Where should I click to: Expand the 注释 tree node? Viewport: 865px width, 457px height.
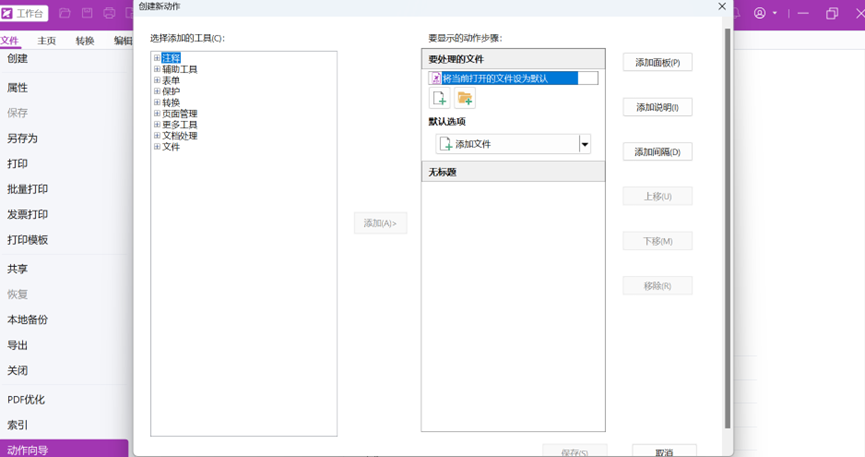pyautogui.click(x=157, y=58)
